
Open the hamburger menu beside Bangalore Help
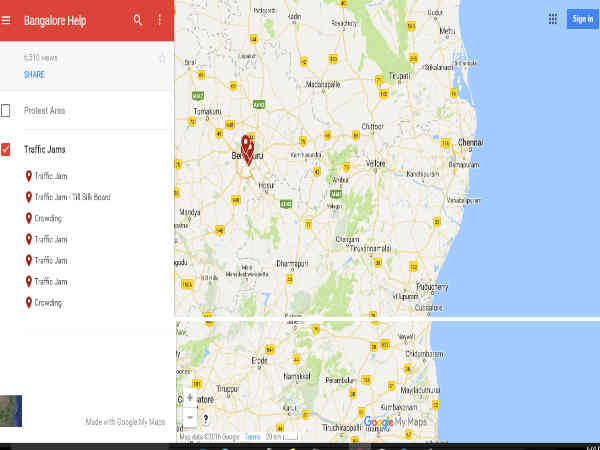[7, 20]
